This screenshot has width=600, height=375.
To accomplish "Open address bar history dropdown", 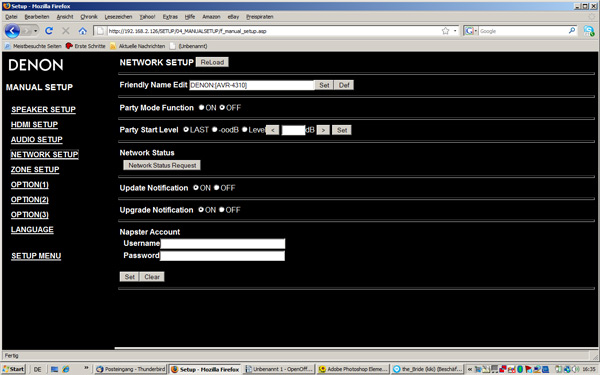I will (x=455, y=31).
